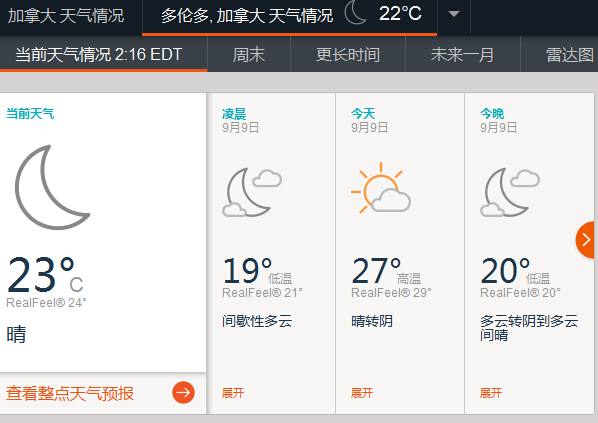The width and height of the screenshot is (598, 423).
Task: Click the moon icon in the top header bar
Action: pos(355,13)
